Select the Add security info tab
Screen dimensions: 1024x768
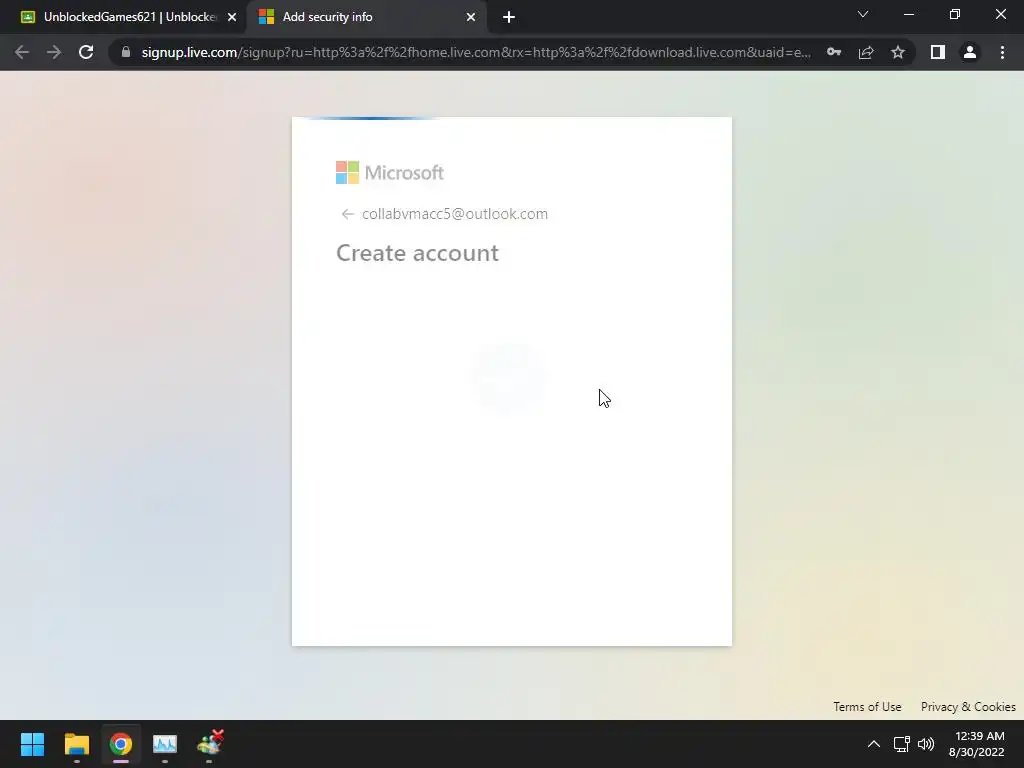pos(366,17)
